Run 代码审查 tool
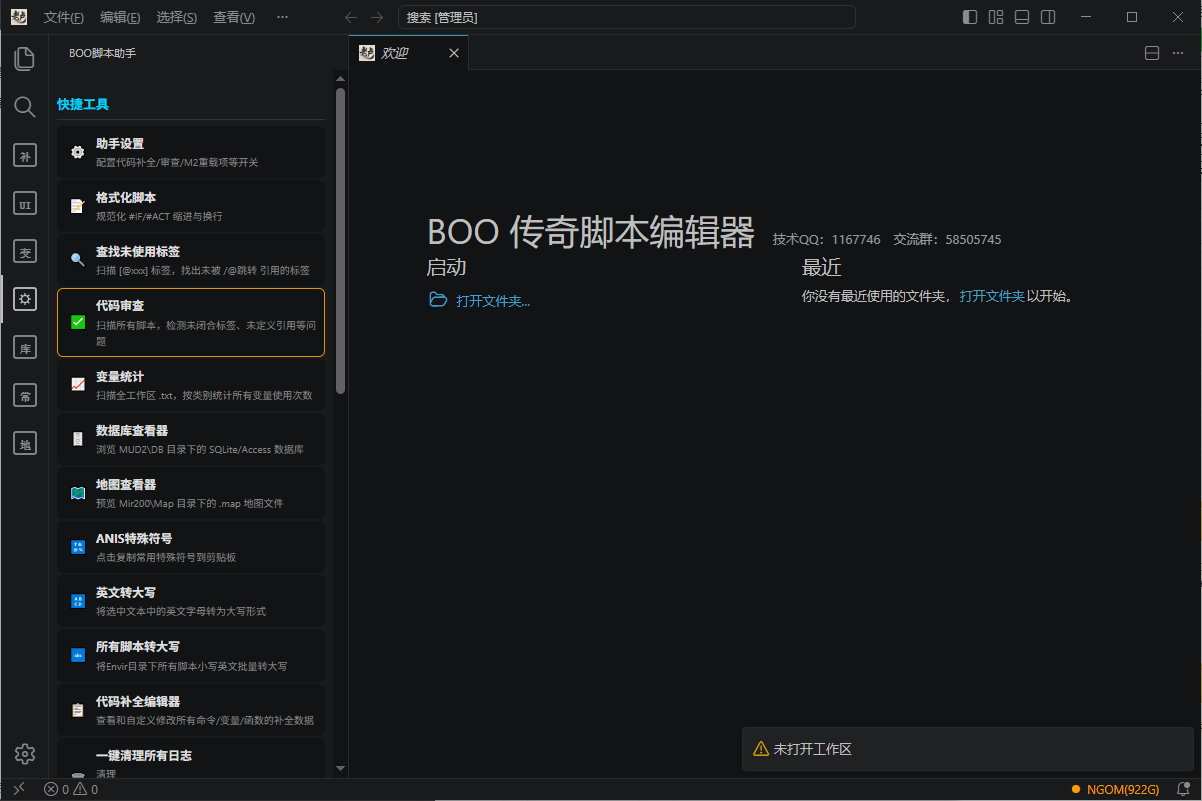The width and height of the screenshot is (1202, 801). point(191,322)
